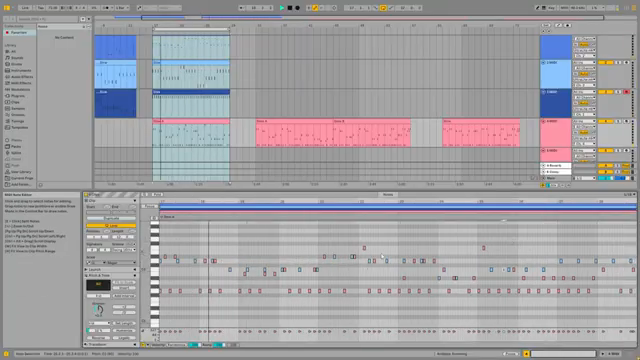Open Splice in browser Places
This screenshot has height=360, width=640.
(x=16, y=153)
